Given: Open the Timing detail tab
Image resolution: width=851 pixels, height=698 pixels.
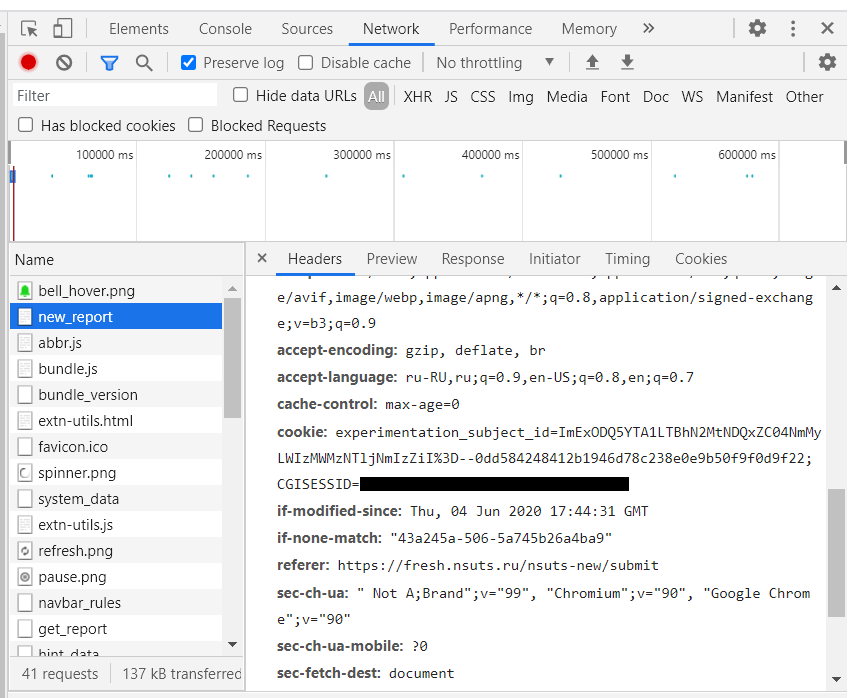Looking at the screenshot, I should pos(627,258).
